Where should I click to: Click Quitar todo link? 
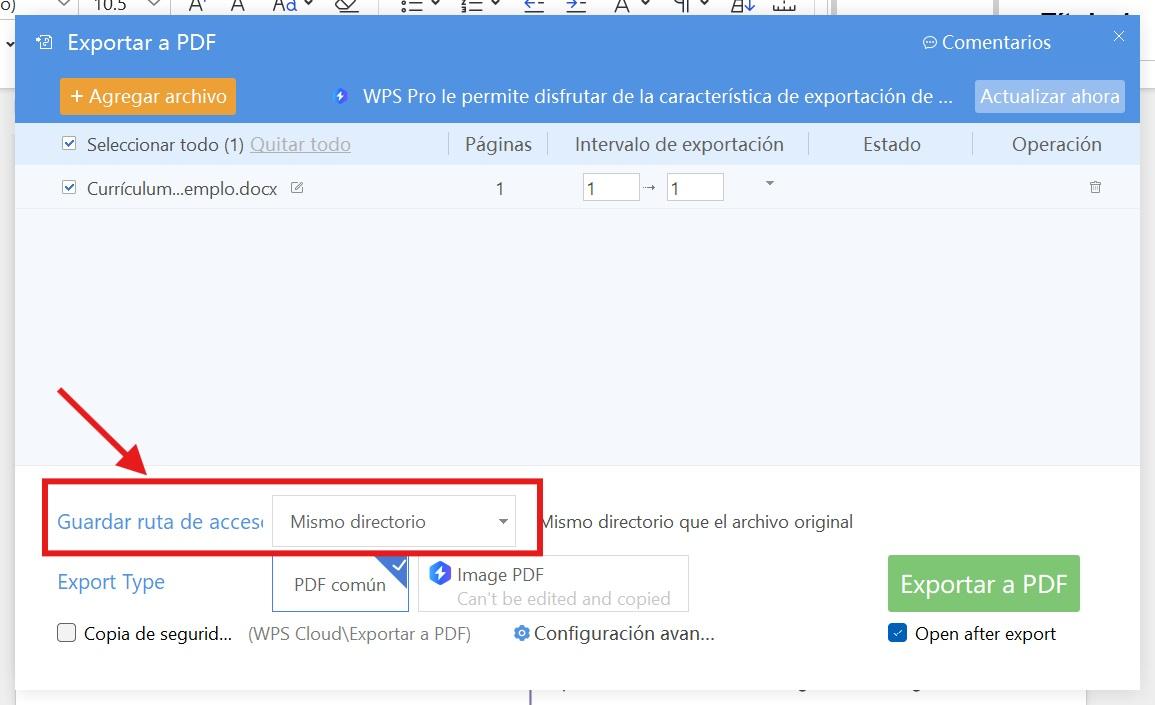(x=300, y=144)
